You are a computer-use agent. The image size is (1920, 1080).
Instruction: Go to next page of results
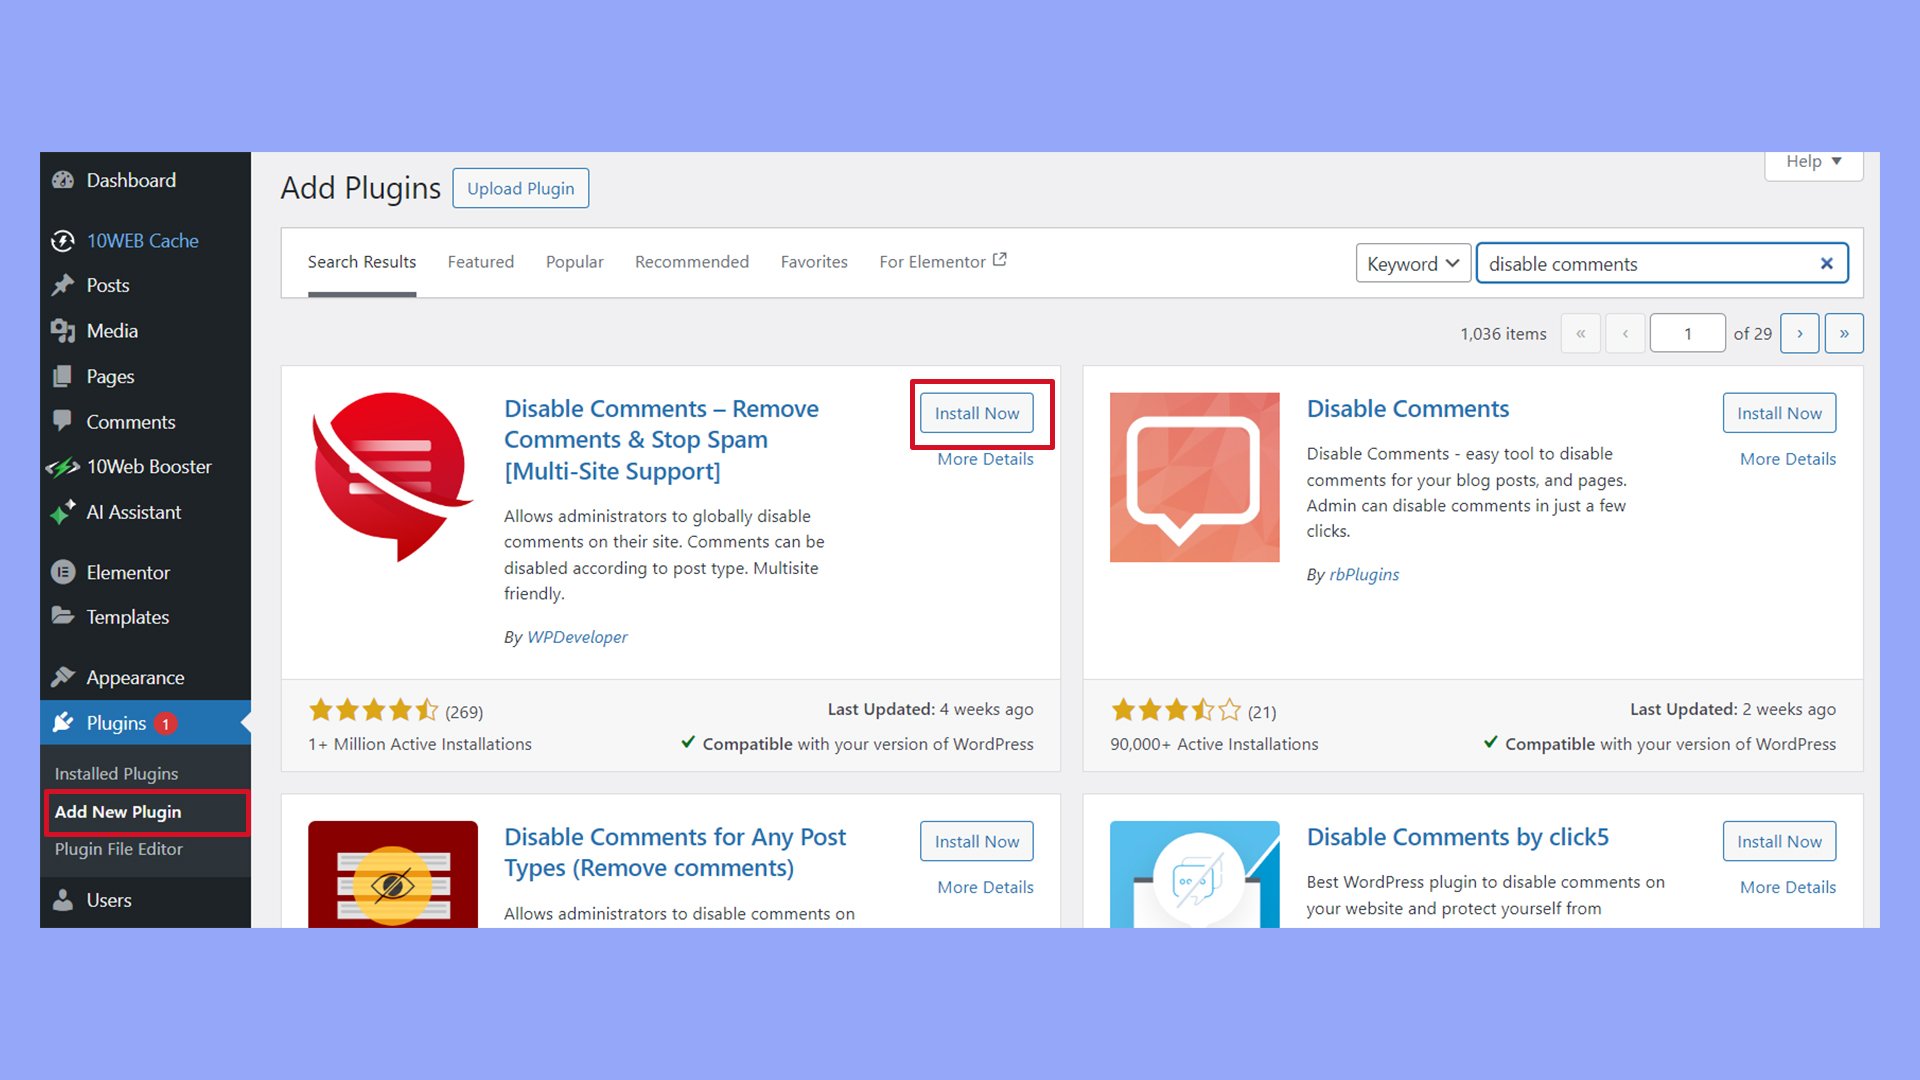[1799, 333]
